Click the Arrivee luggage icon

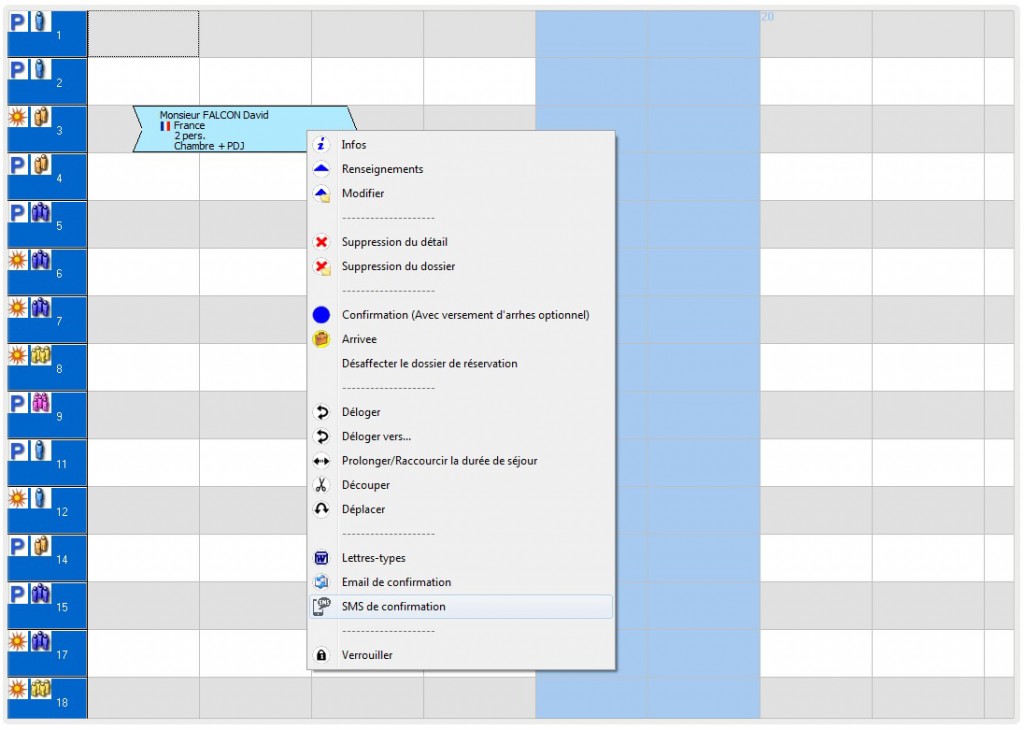click(x=322, y=339)
